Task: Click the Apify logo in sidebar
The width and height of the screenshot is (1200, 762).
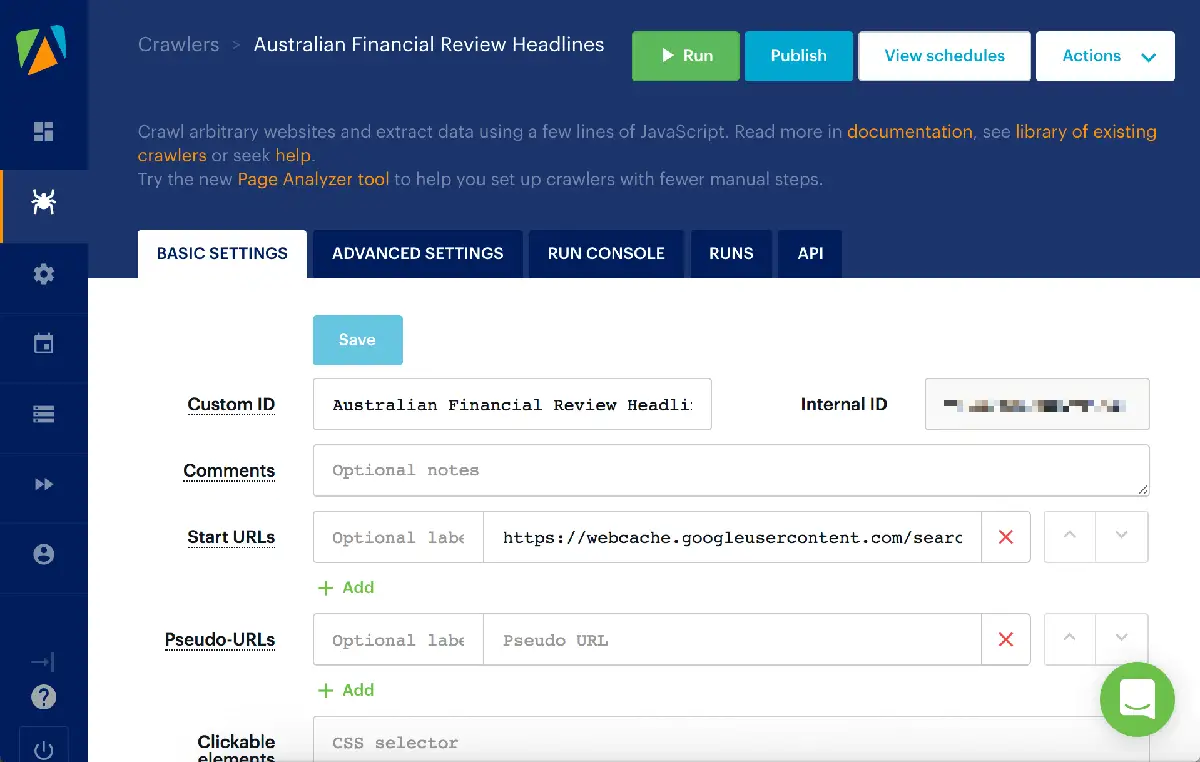Action: tap(42, 48)
